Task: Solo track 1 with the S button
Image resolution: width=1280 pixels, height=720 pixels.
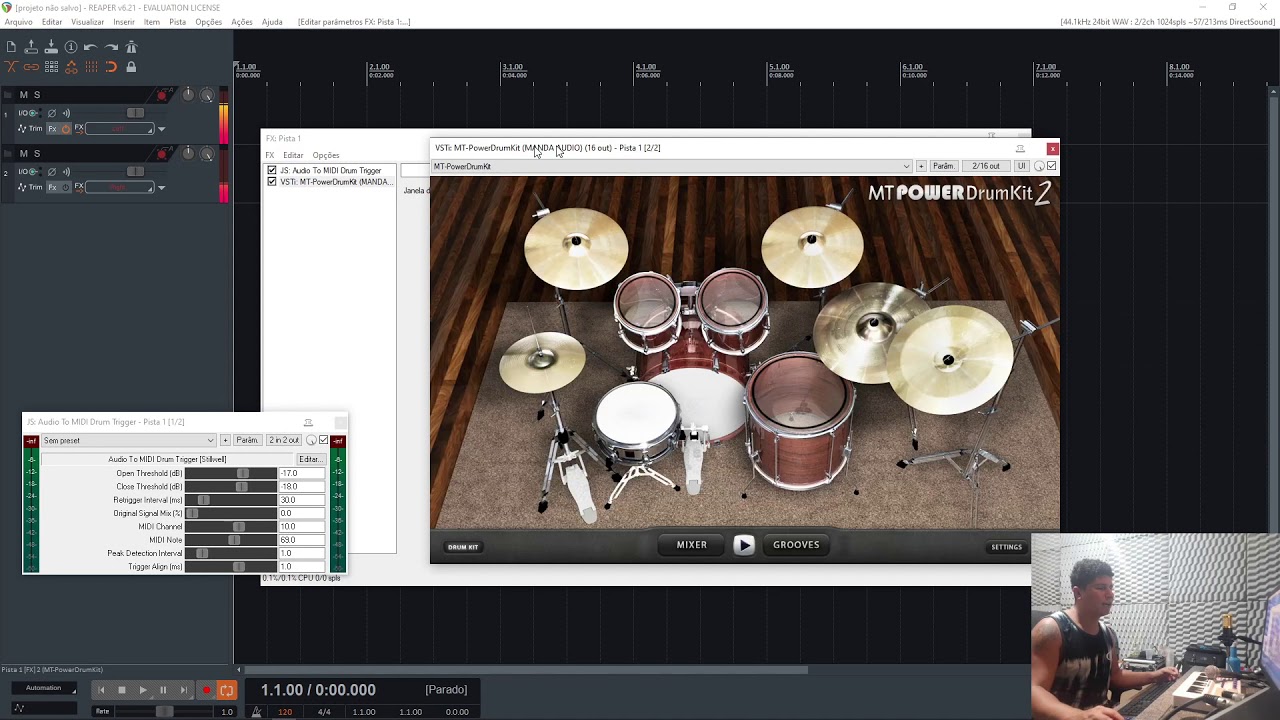Action: pos(37,95)
